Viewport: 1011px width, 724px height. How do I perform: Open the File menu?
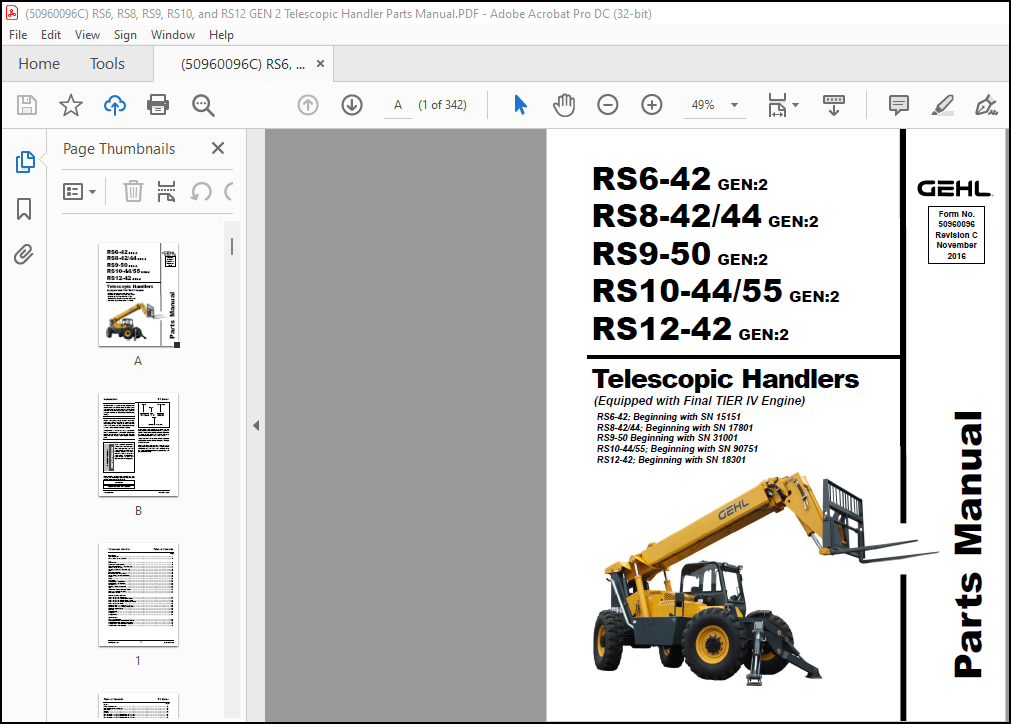coord(18,35)
